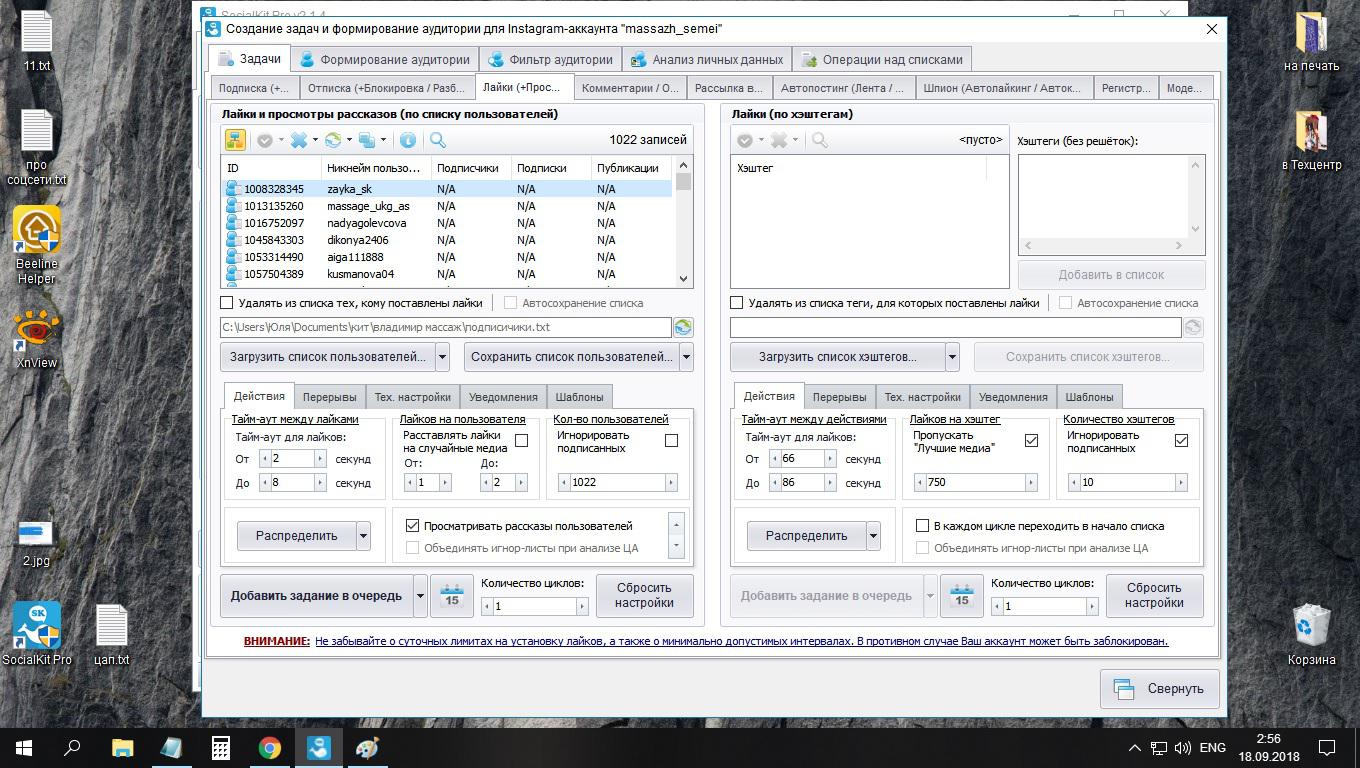The width and height of the screenshot is (1360, 768).
Task: Click Сохранить список пользователей button
Action: (570, 357)
